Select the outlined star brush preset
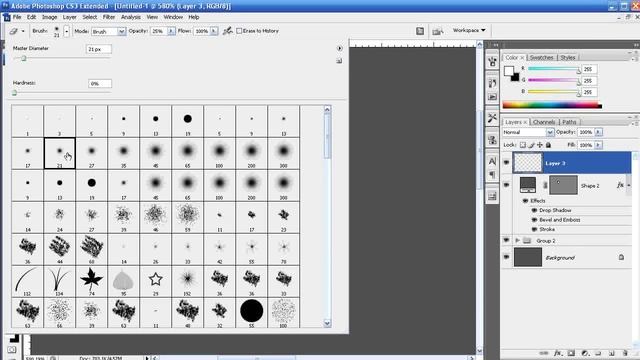Screen dimensions: 640x360 [x=156, y=282]
